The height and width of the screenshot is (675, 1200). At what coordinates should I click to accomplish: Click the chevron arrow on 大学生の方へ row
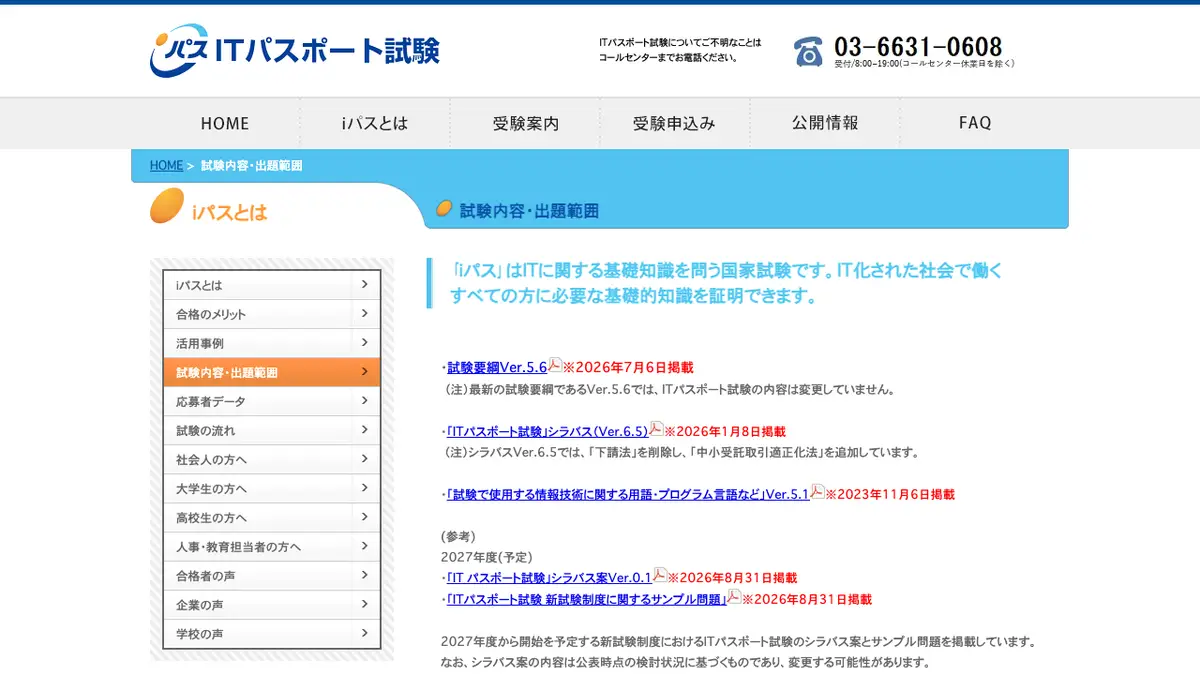[365, 487]
